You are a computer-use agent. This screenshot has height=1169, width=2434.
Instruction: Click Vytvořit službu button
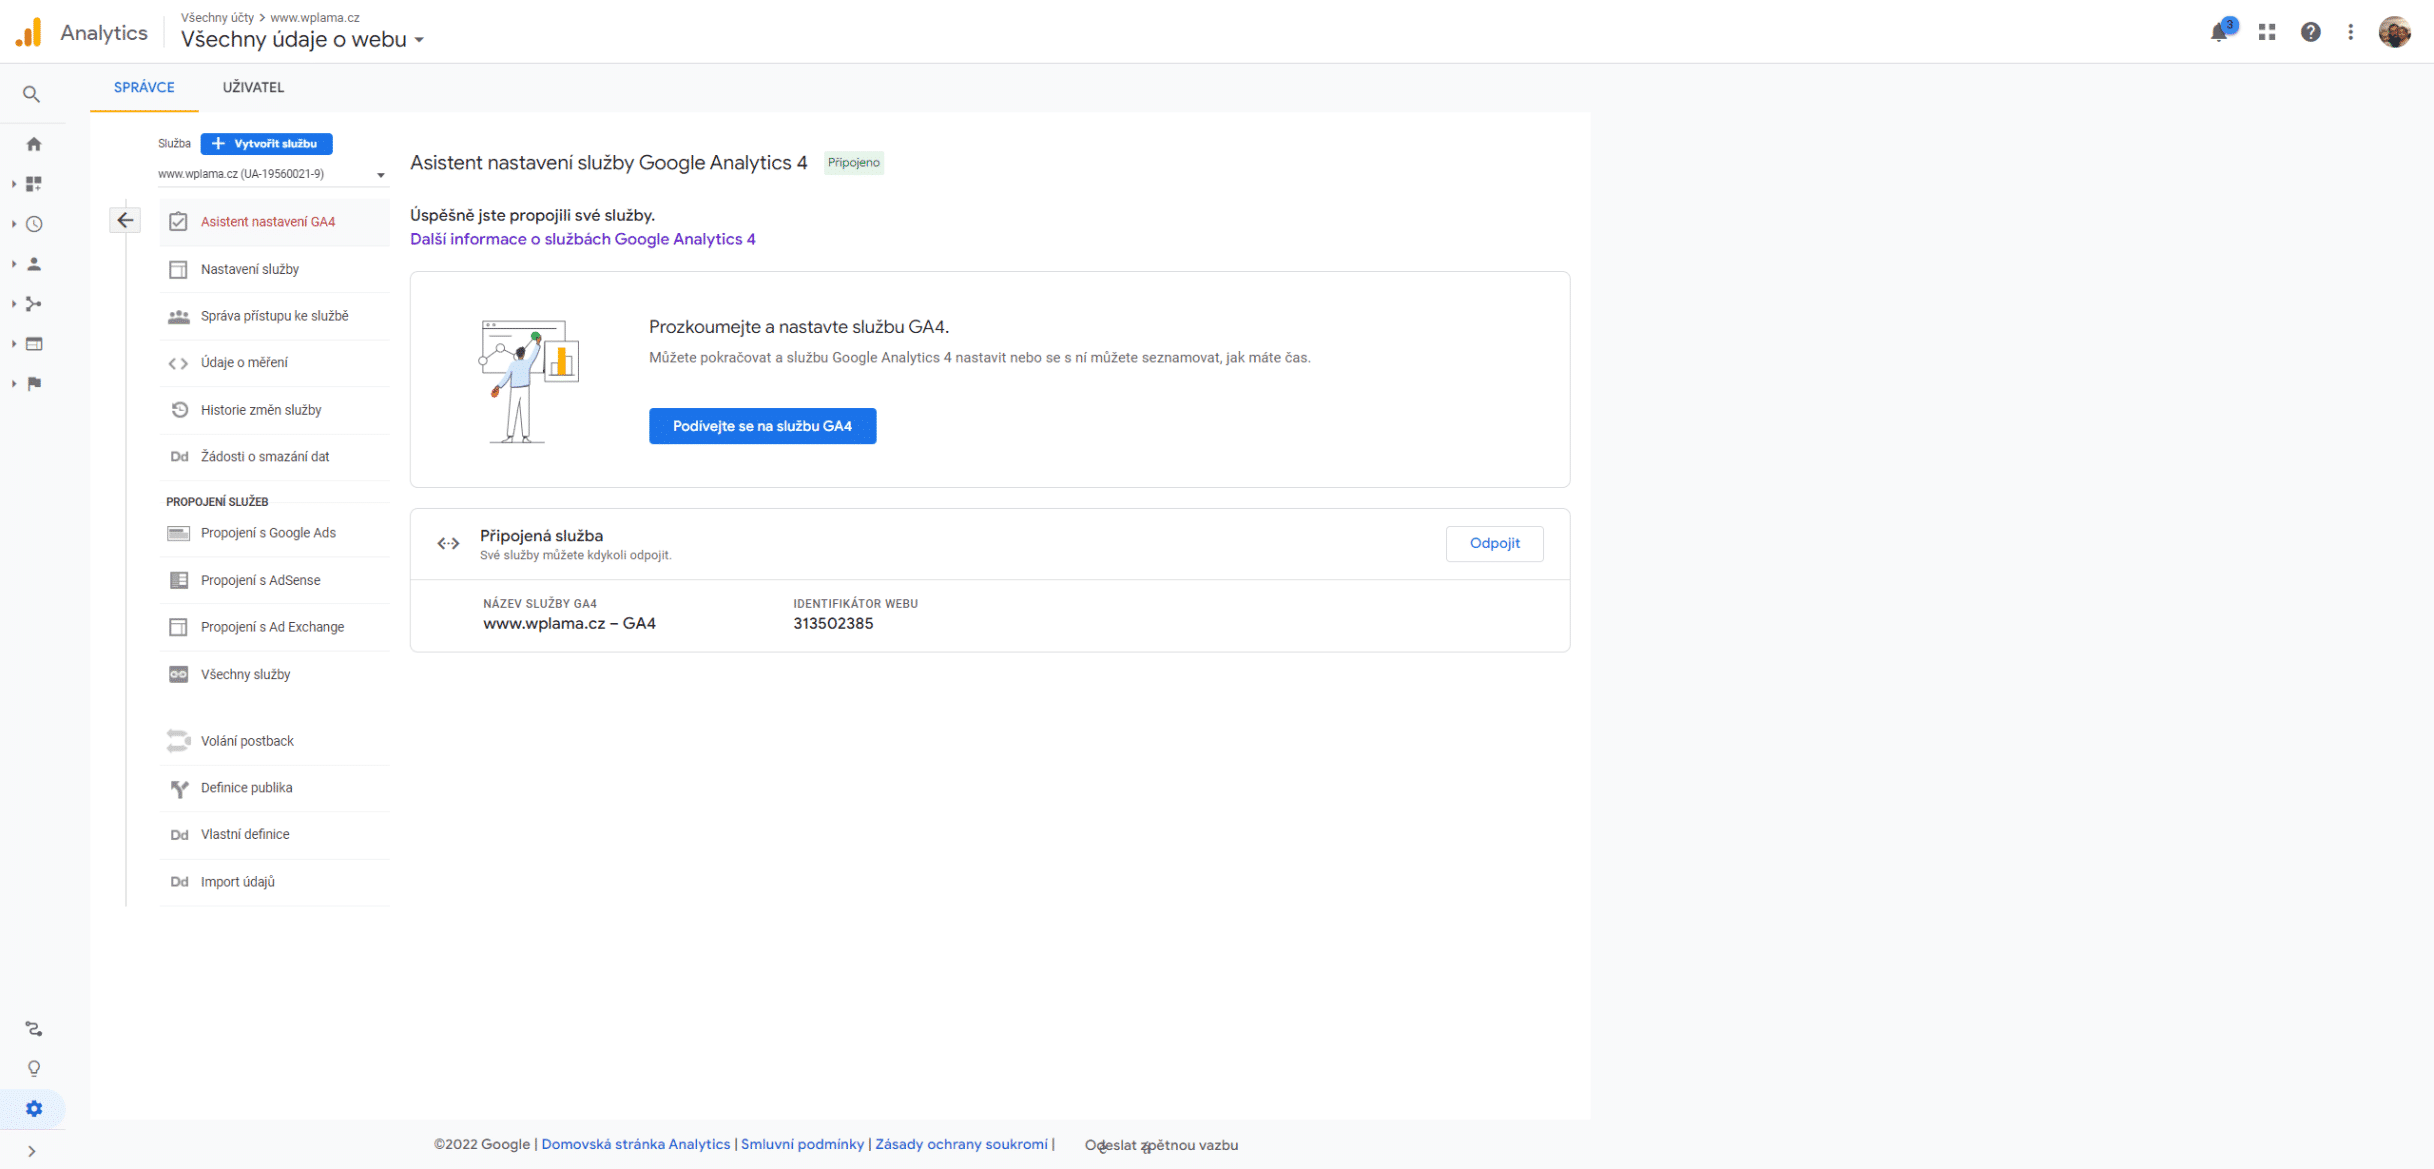[266, 144]
